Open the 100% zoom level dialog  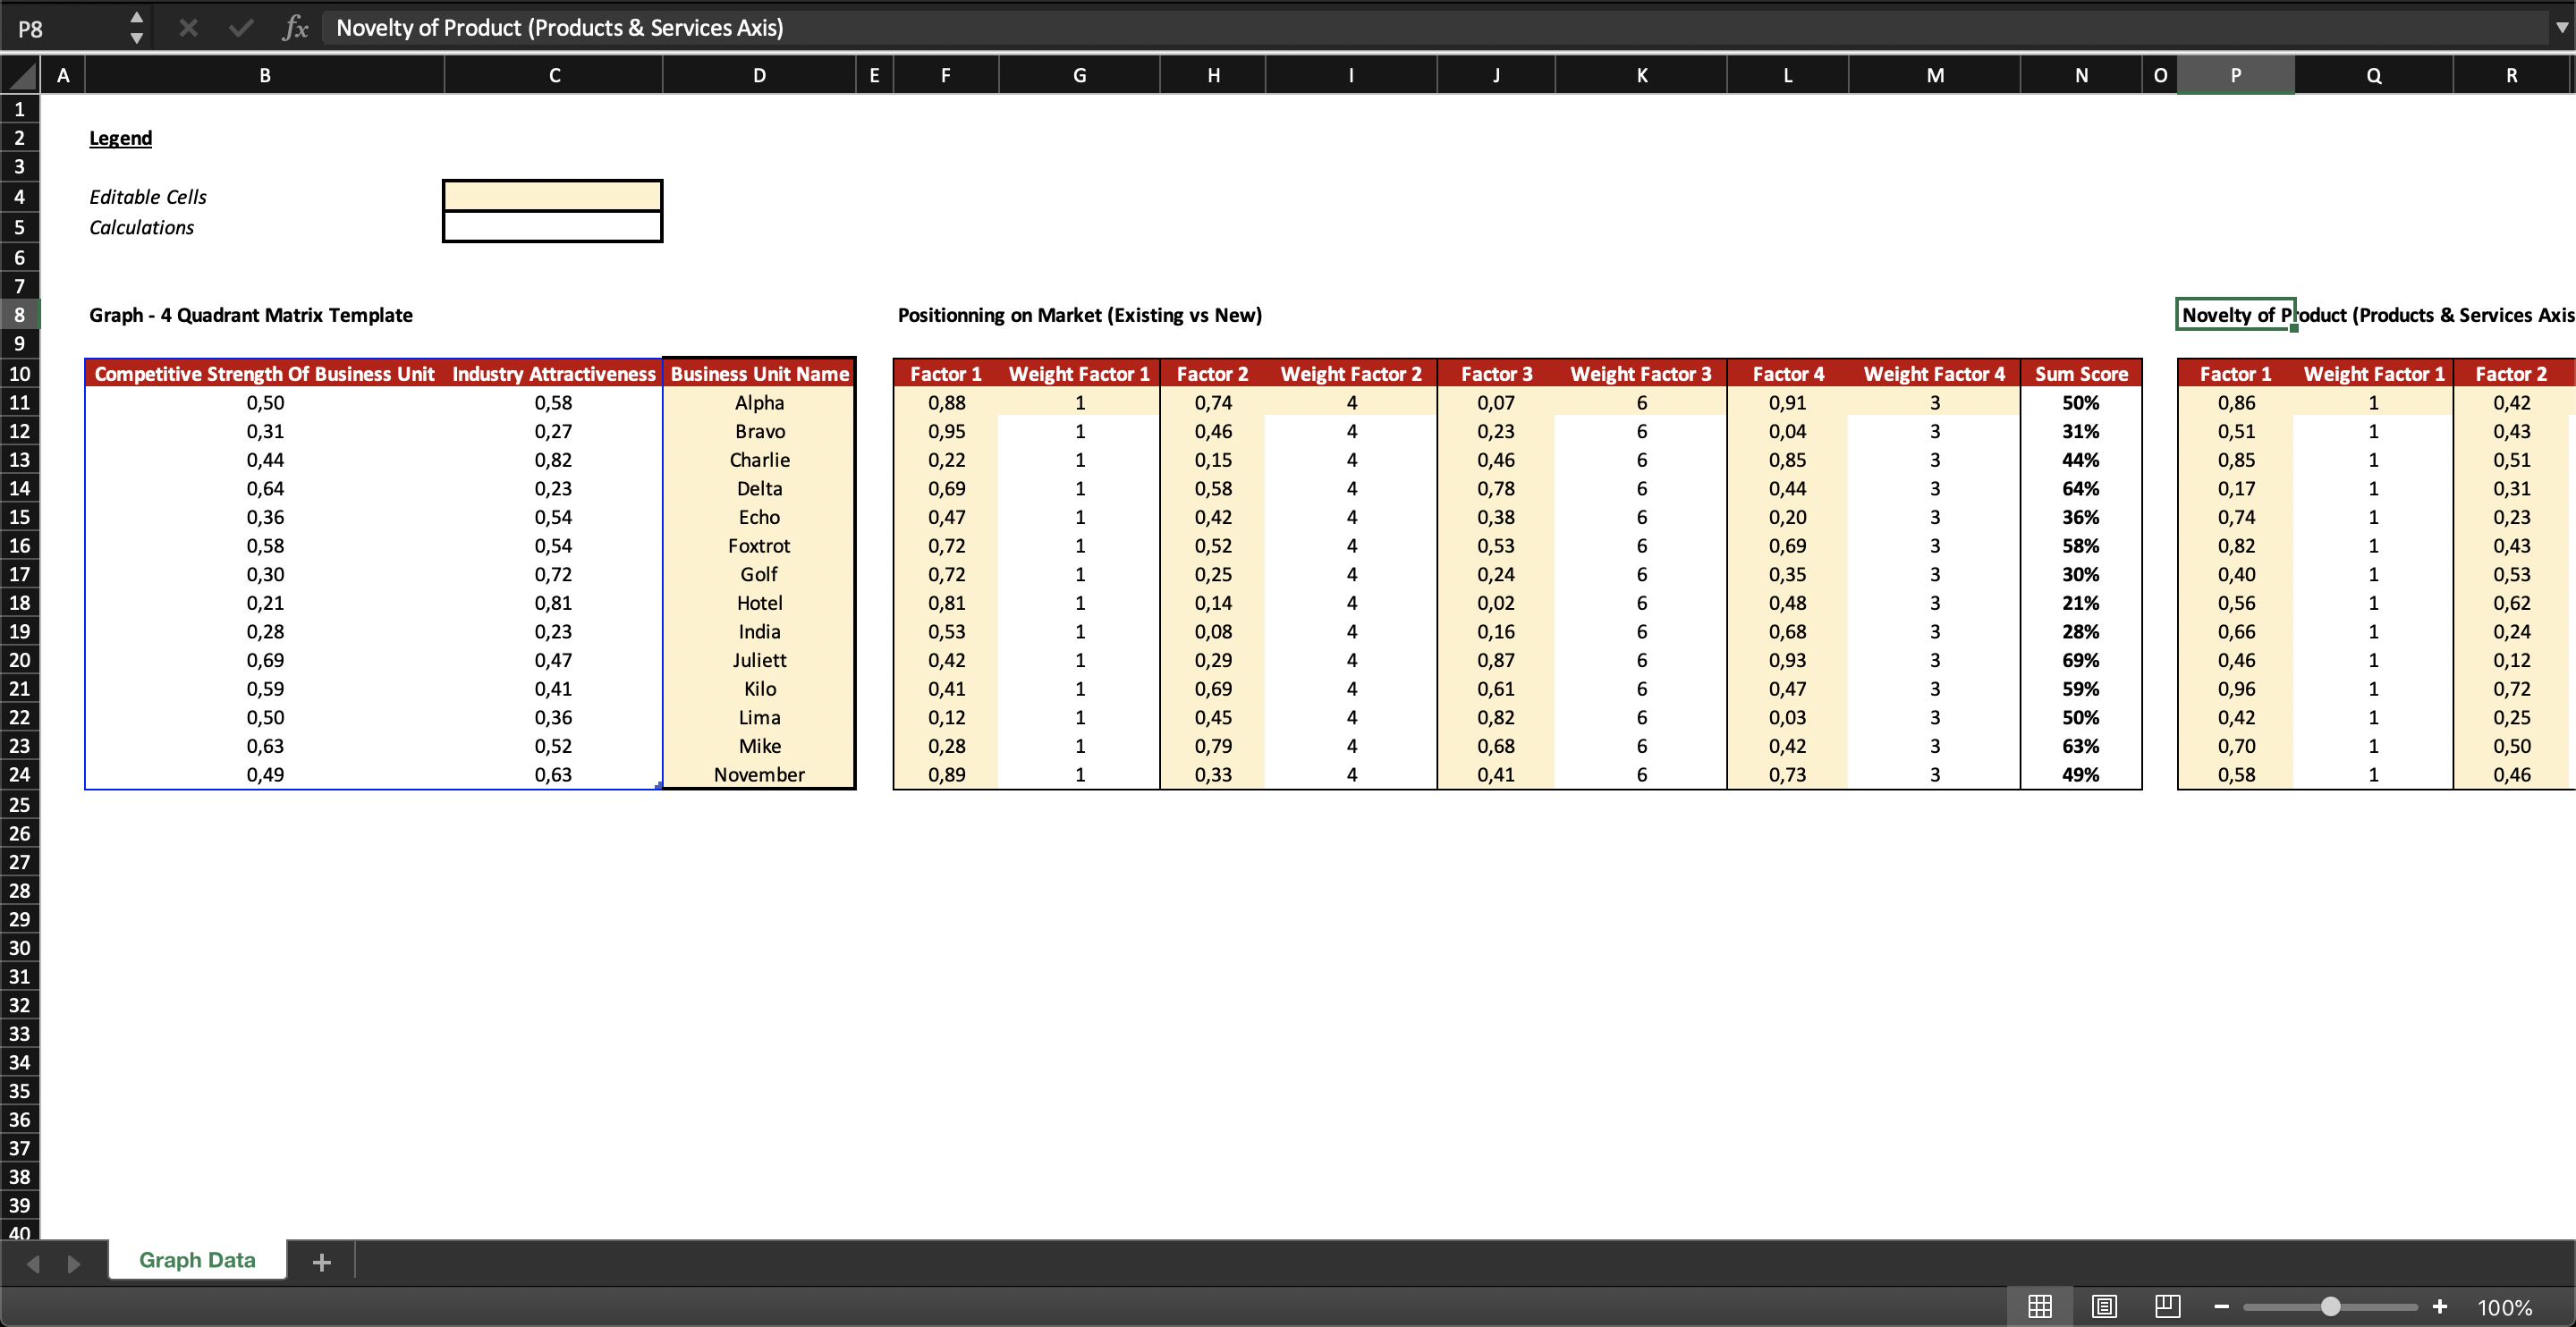click(x=2504, y=1308)
